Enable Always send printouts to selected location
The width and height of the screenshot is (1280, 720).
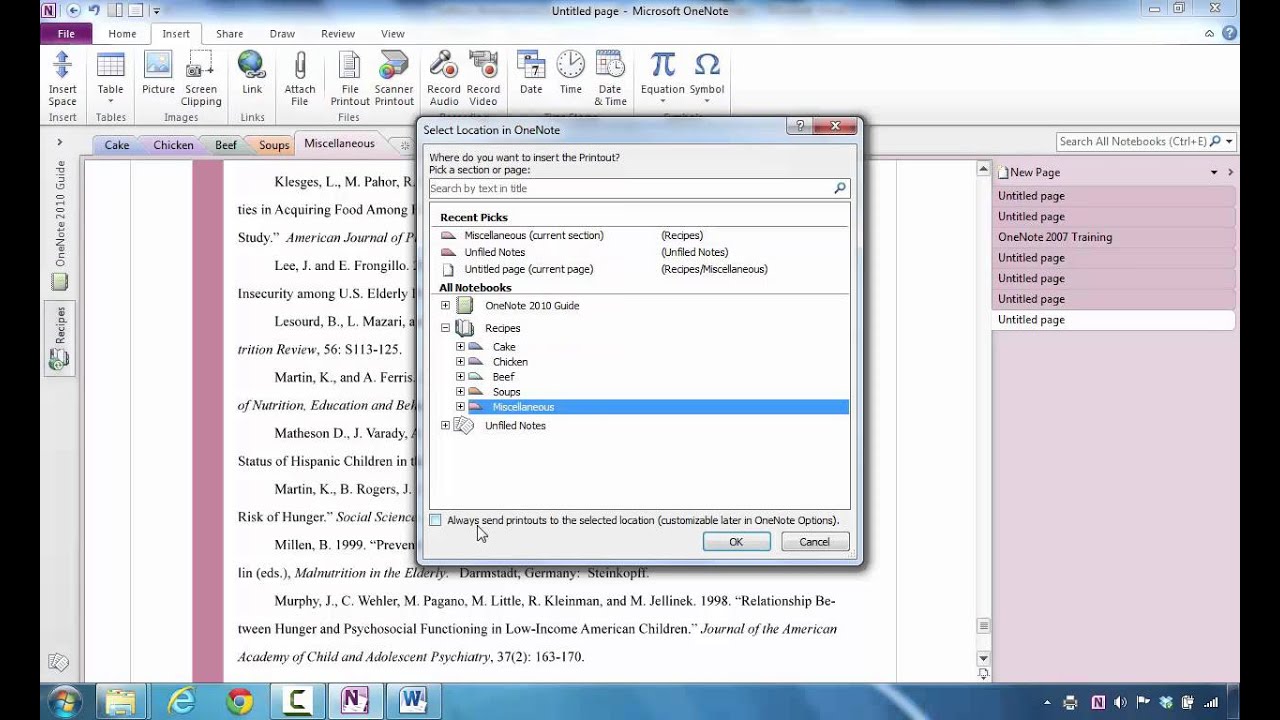[x=435, y=520]
